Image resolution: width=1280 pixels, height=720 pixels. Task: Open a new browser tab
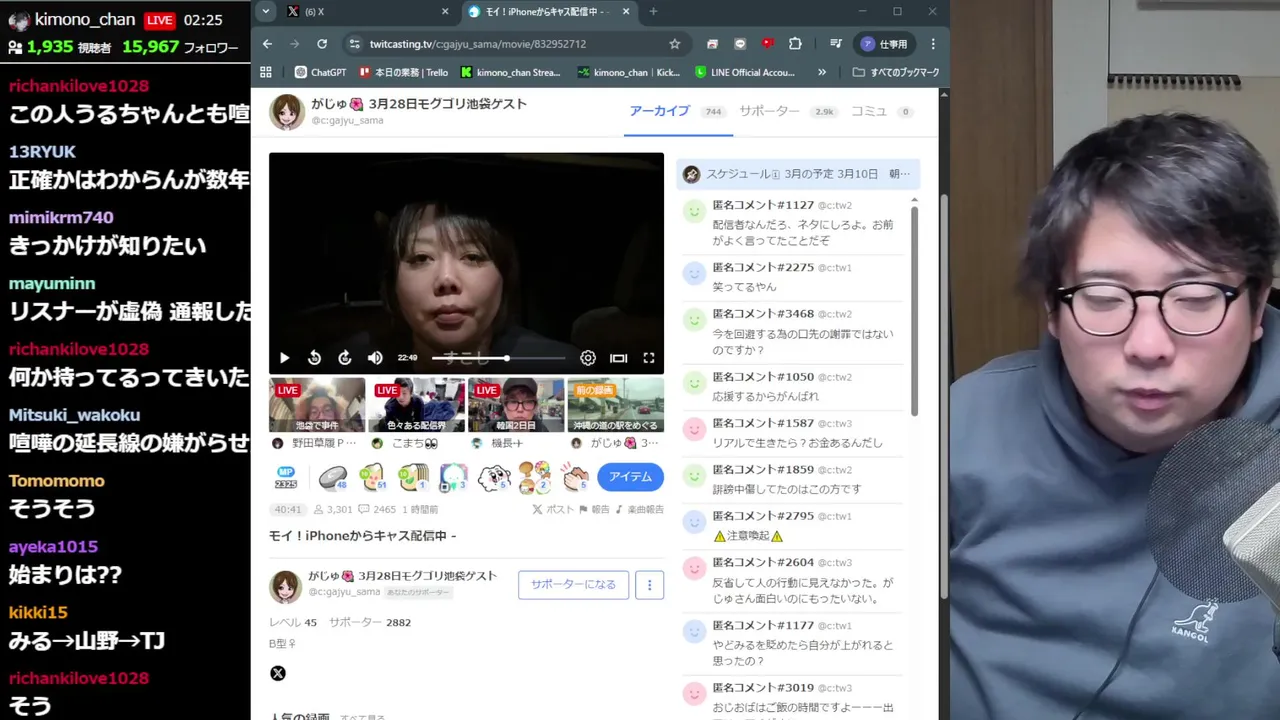point(653,12)
